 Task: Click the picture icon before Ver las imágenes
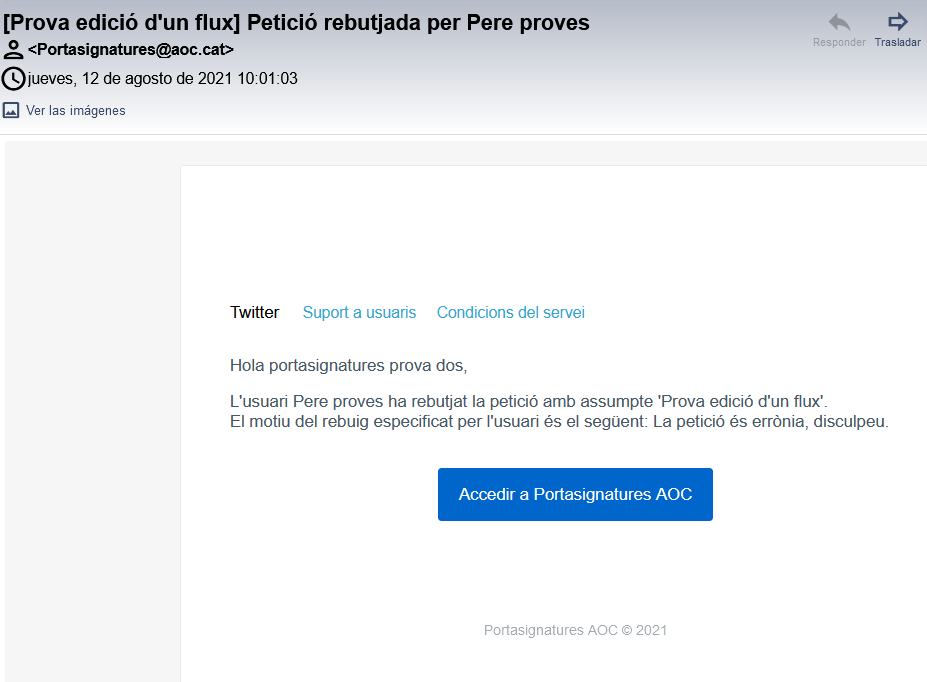[x=11, y=111]
